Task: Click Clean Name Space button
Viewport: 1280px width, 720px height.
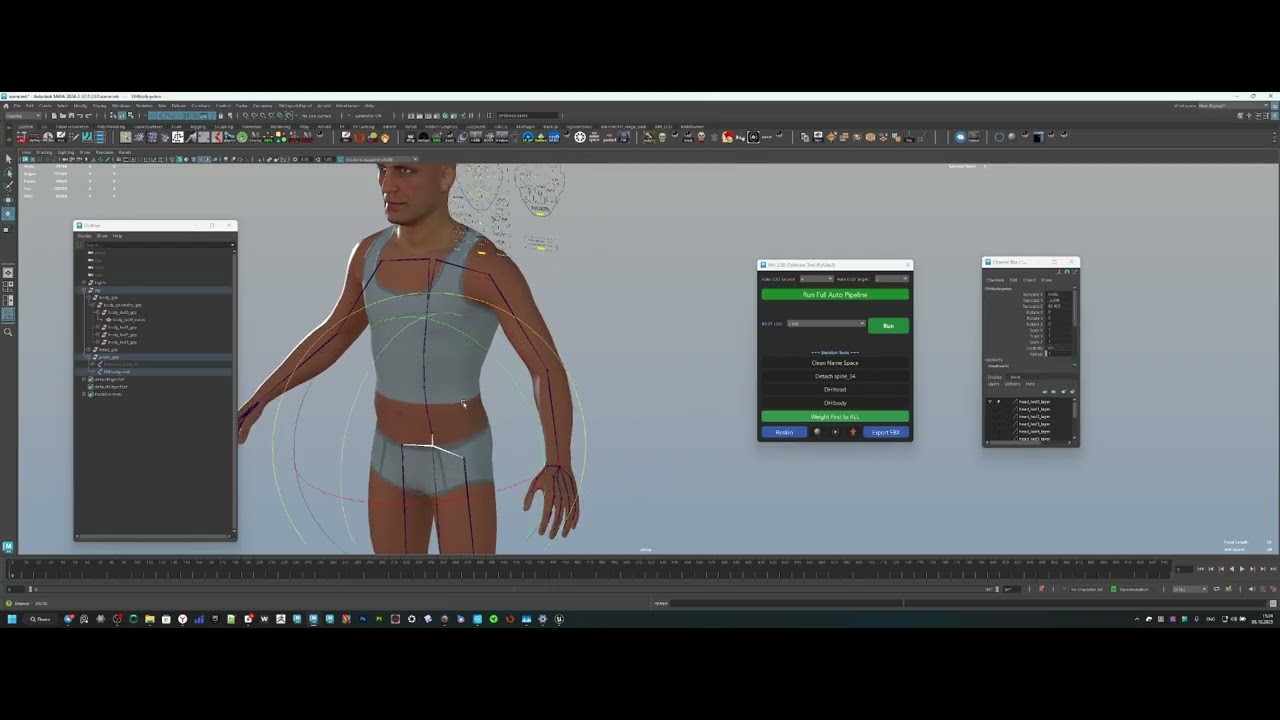Action: [x=835, y=363]
